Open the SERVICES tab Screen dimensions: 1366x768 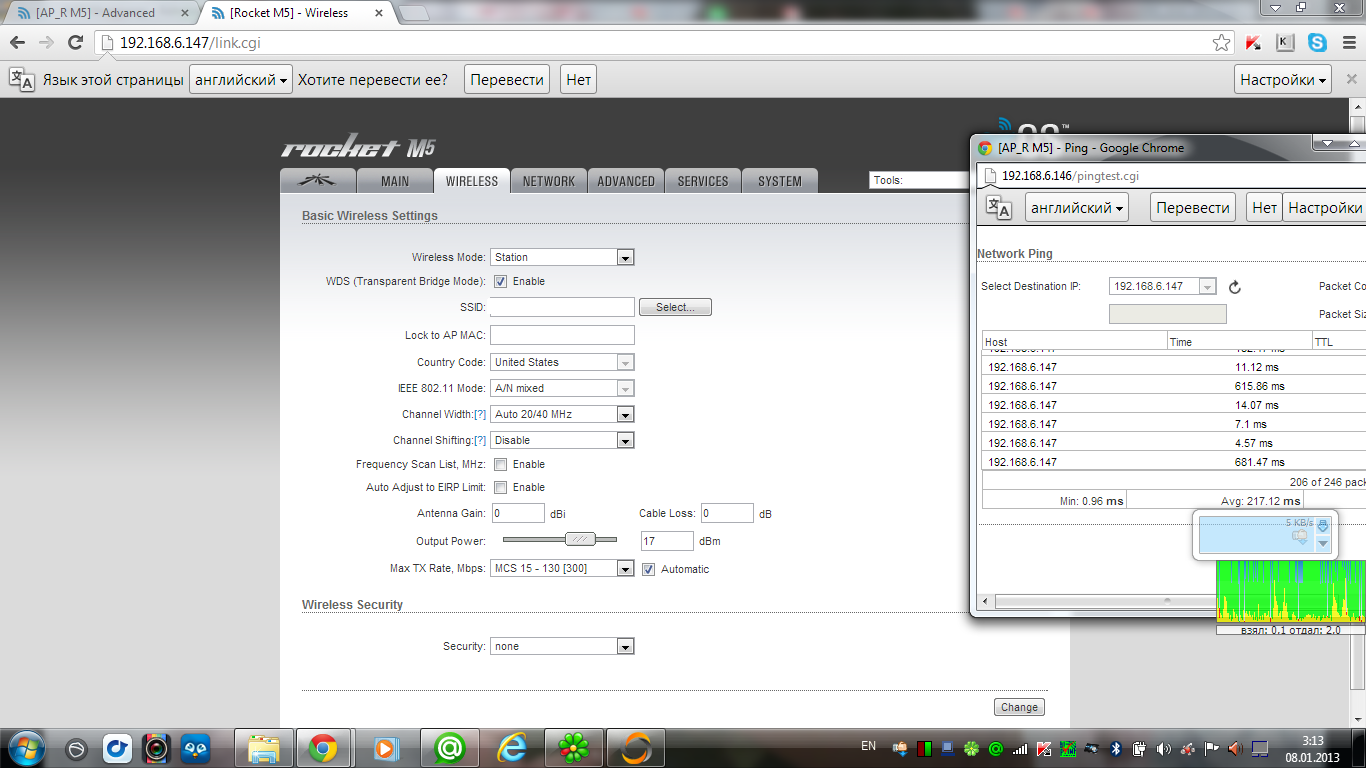(x=703, y=181)
